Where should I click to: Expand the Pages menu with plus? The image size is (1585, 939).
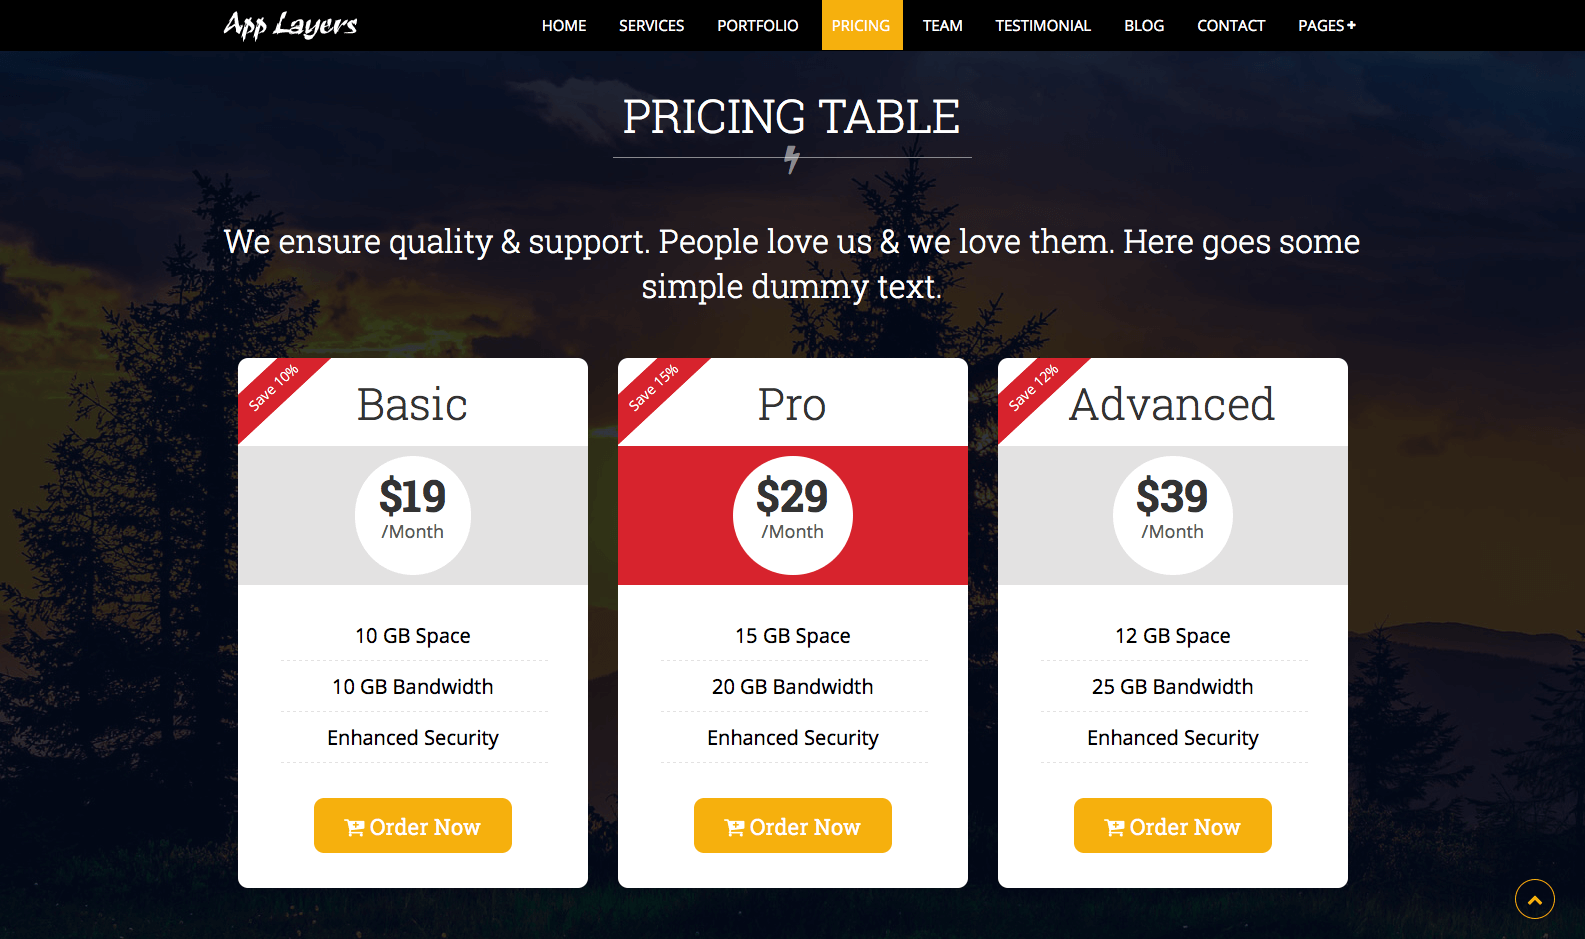(x=1327, y=25)
